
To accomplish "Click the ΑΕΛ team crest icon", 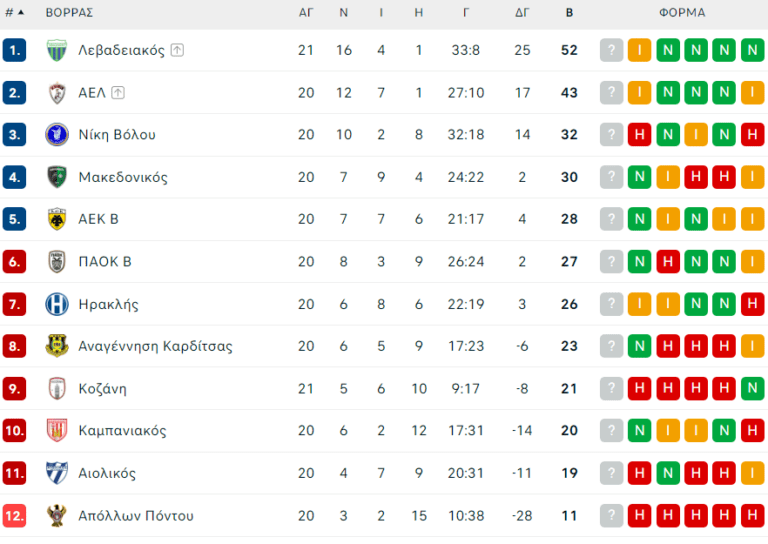I will (57, 93).
